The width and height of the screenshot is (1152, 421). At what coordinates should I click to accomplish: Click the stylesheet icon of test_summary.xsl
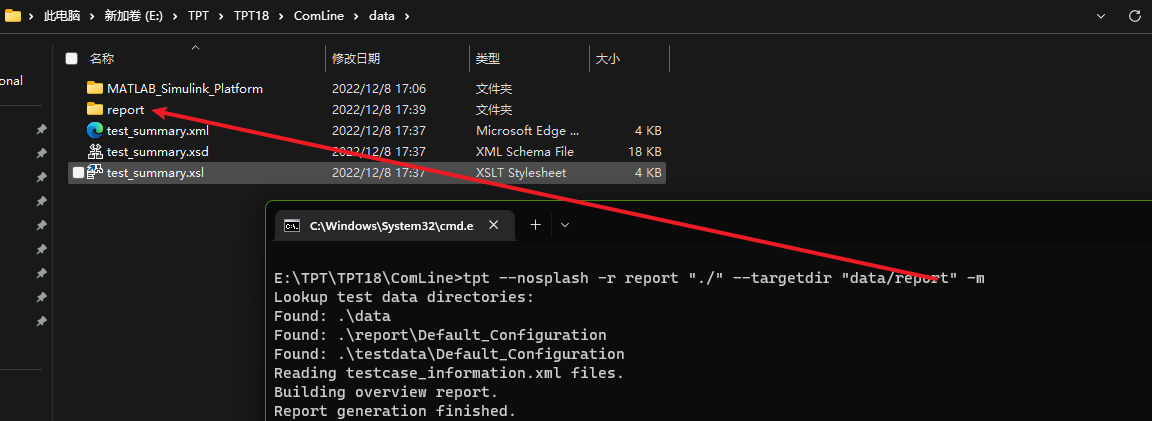pos(95,173)
